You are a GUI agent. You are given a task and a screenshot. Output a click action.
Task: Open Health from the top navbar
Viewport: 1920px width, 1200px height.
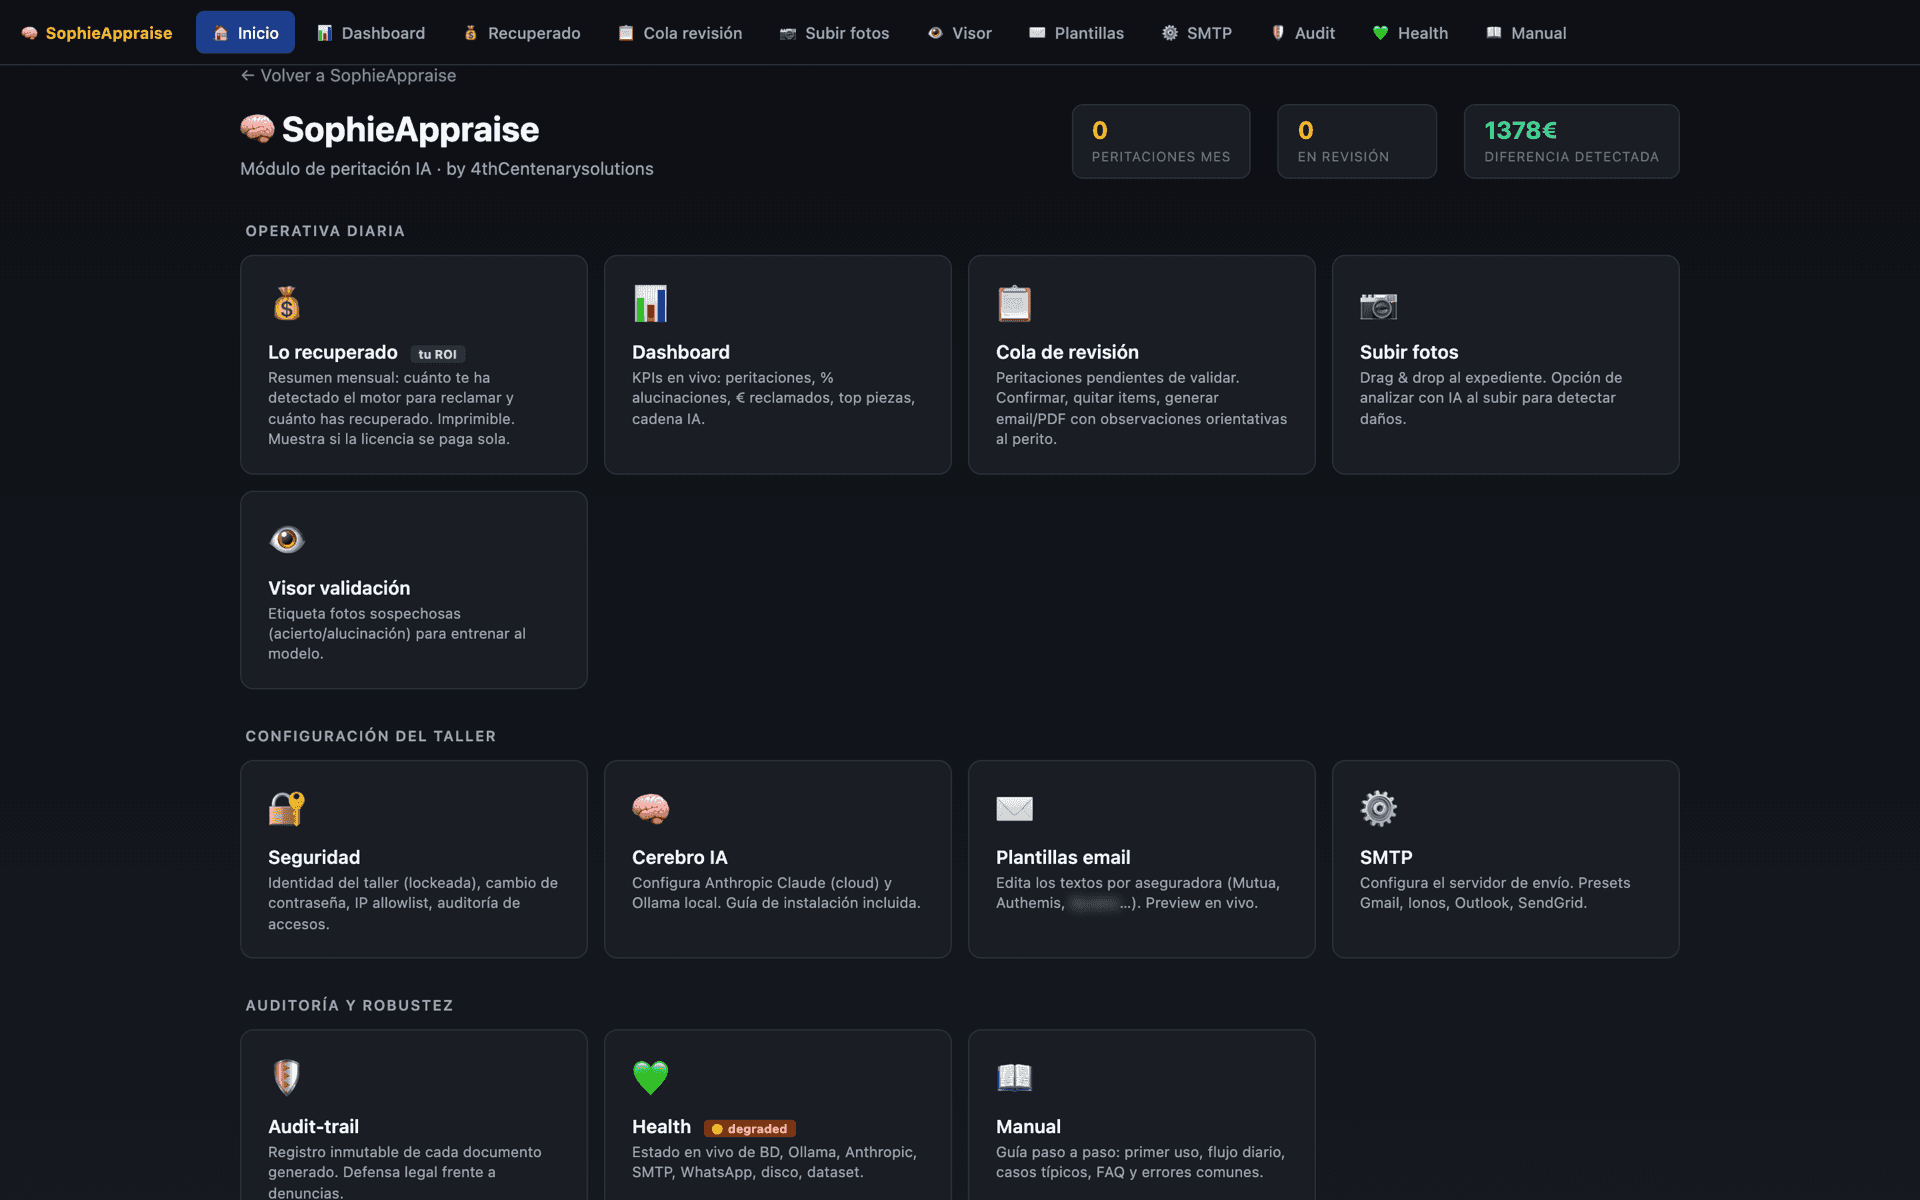1410,33
